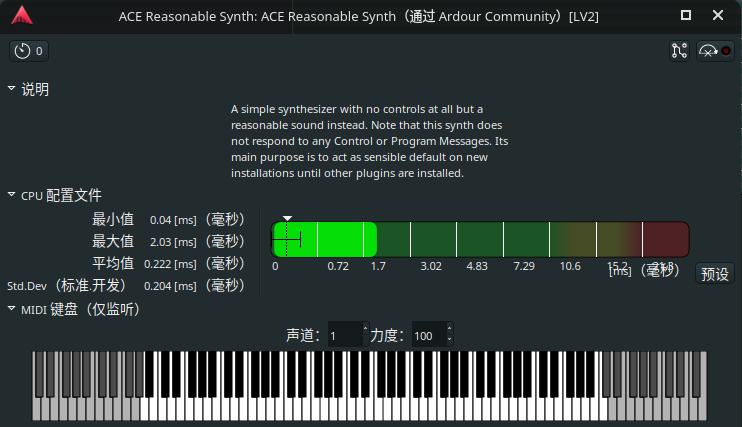Increase the 声道 channel with the up arrow
Viewport: 742px width, 427px height.
click(365, 328)
